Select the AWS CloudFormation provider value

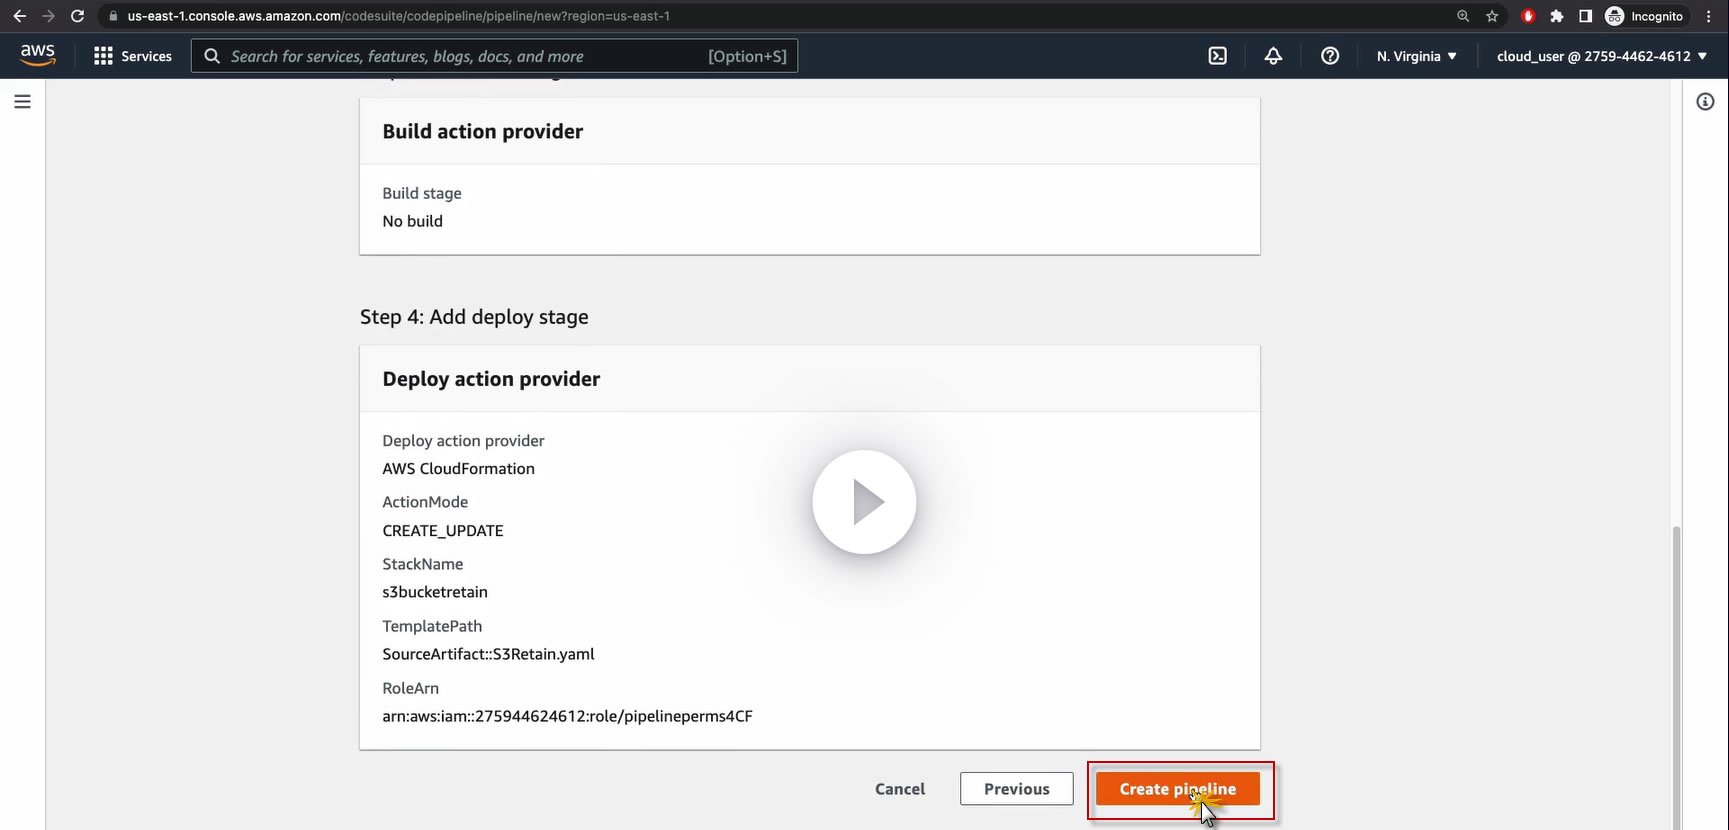click(458, 469)
